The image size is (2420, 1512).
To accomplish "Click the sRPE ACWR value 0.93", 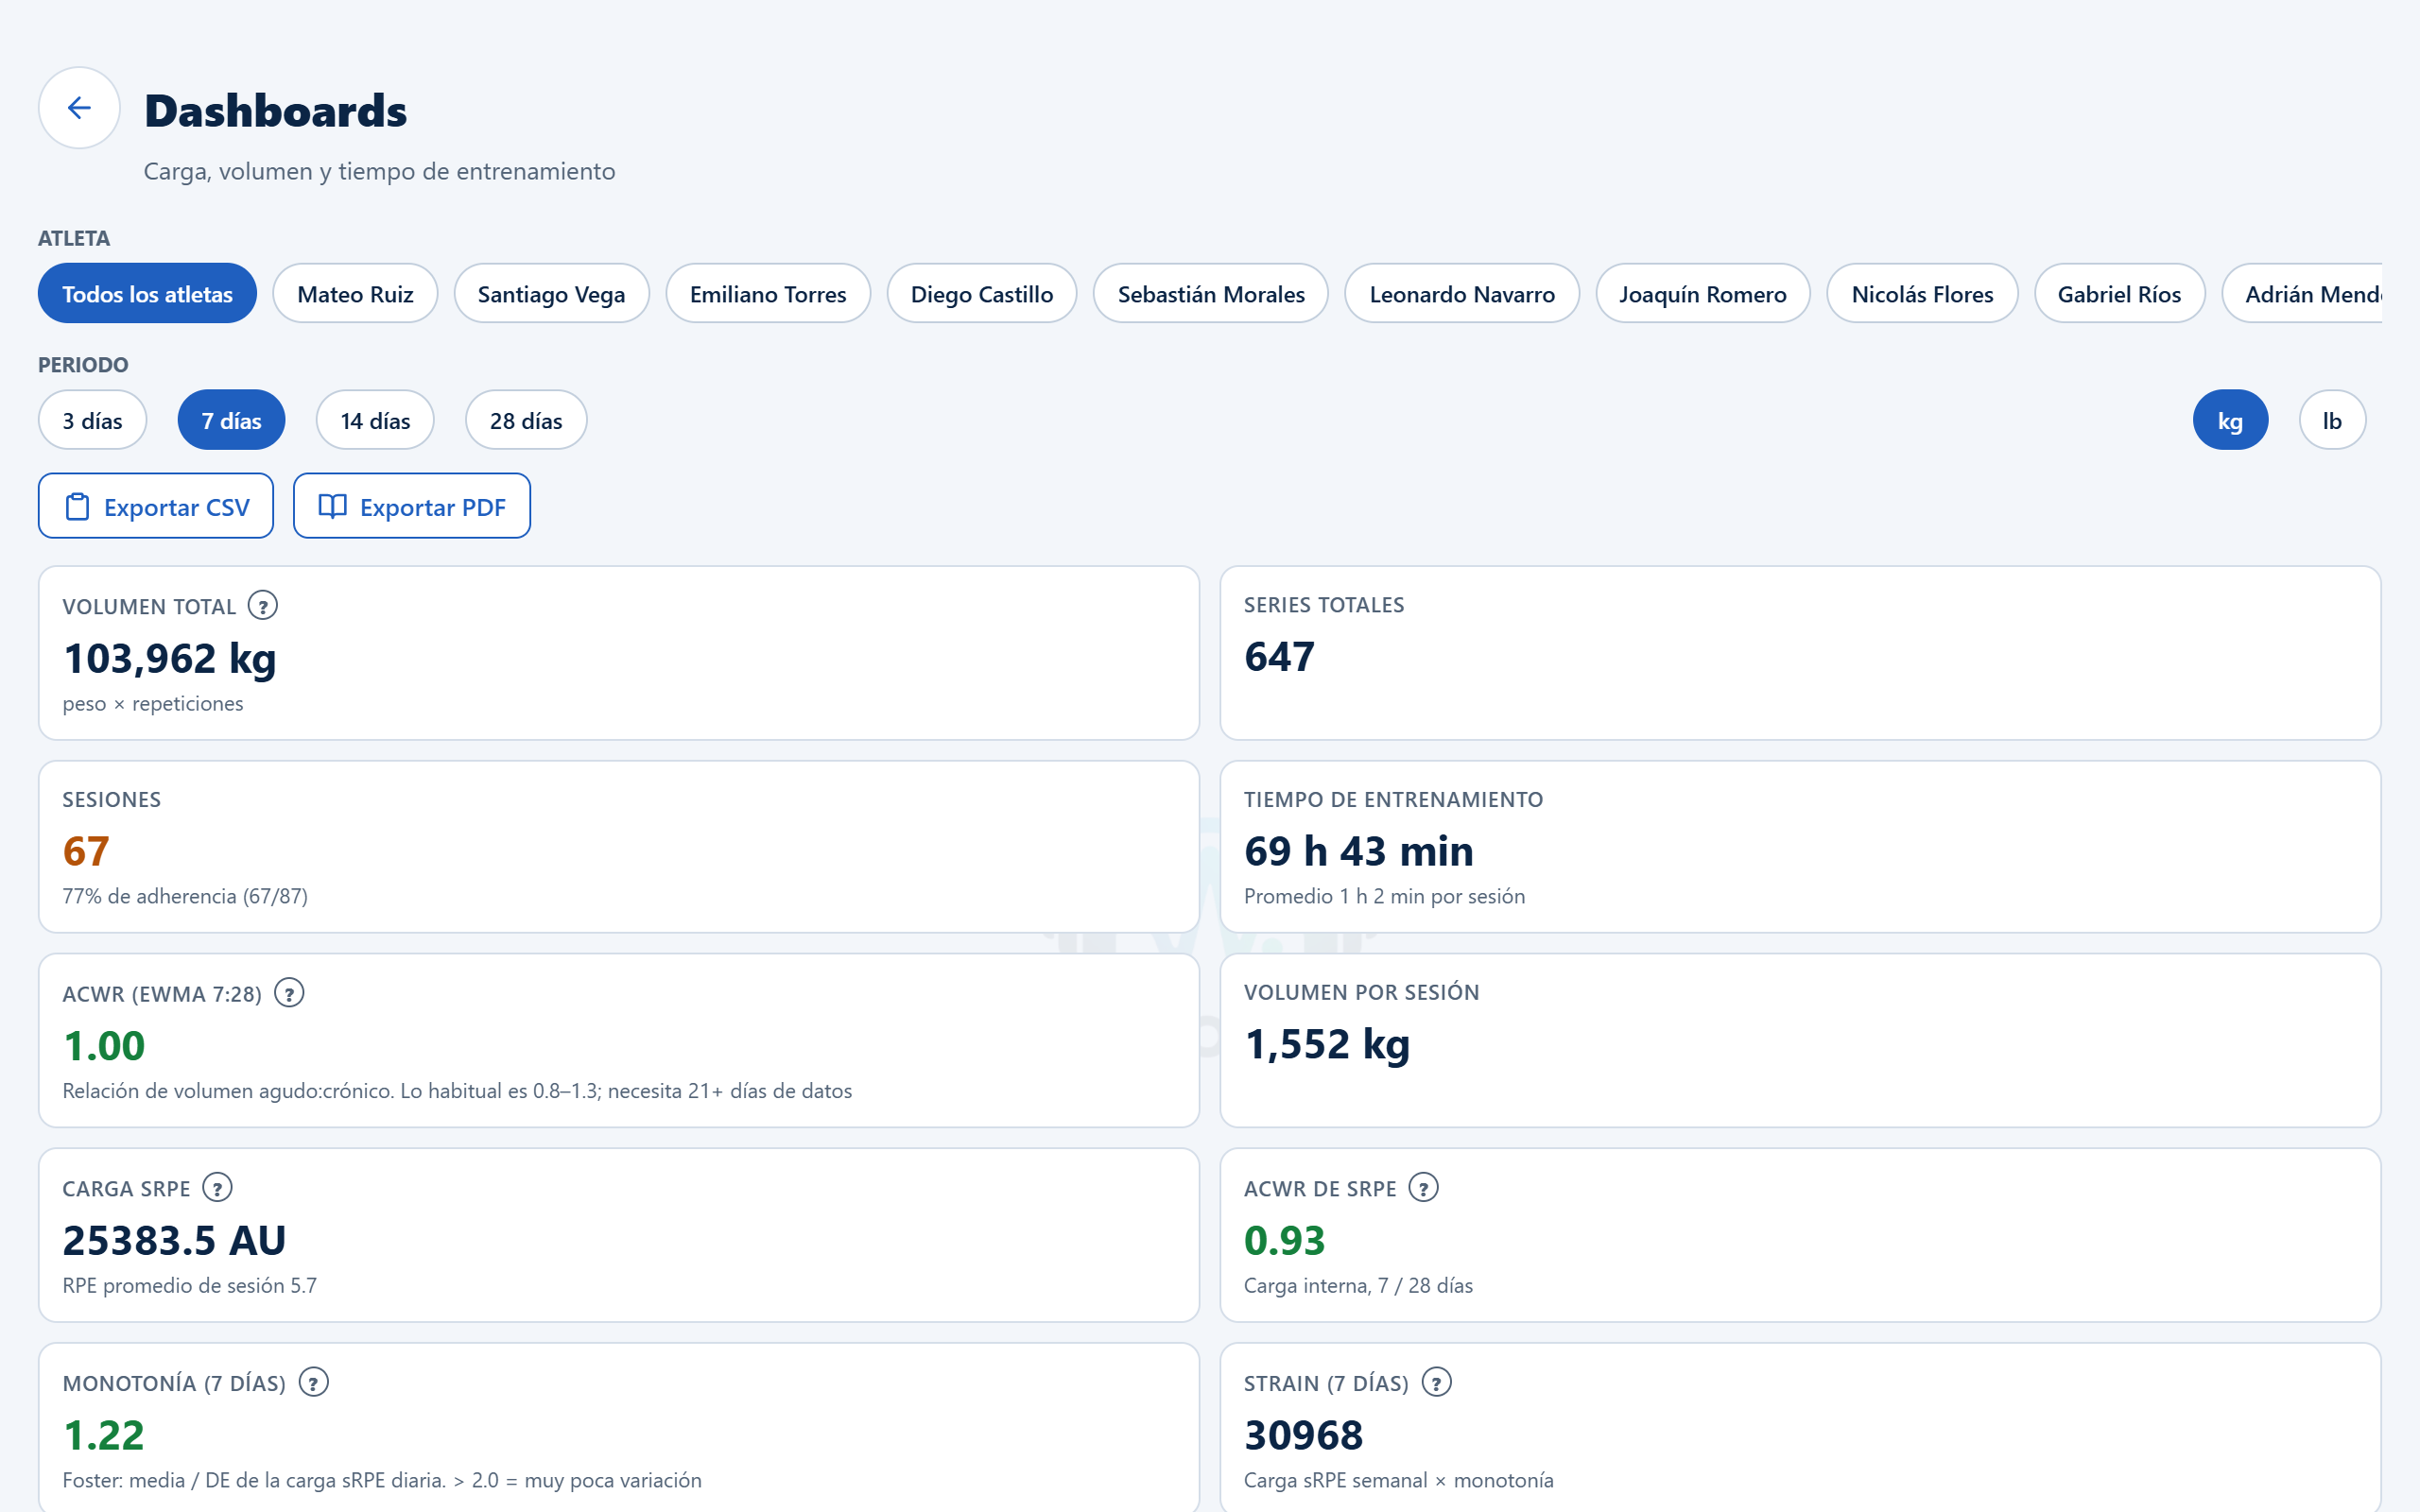I will 1284,1241.
